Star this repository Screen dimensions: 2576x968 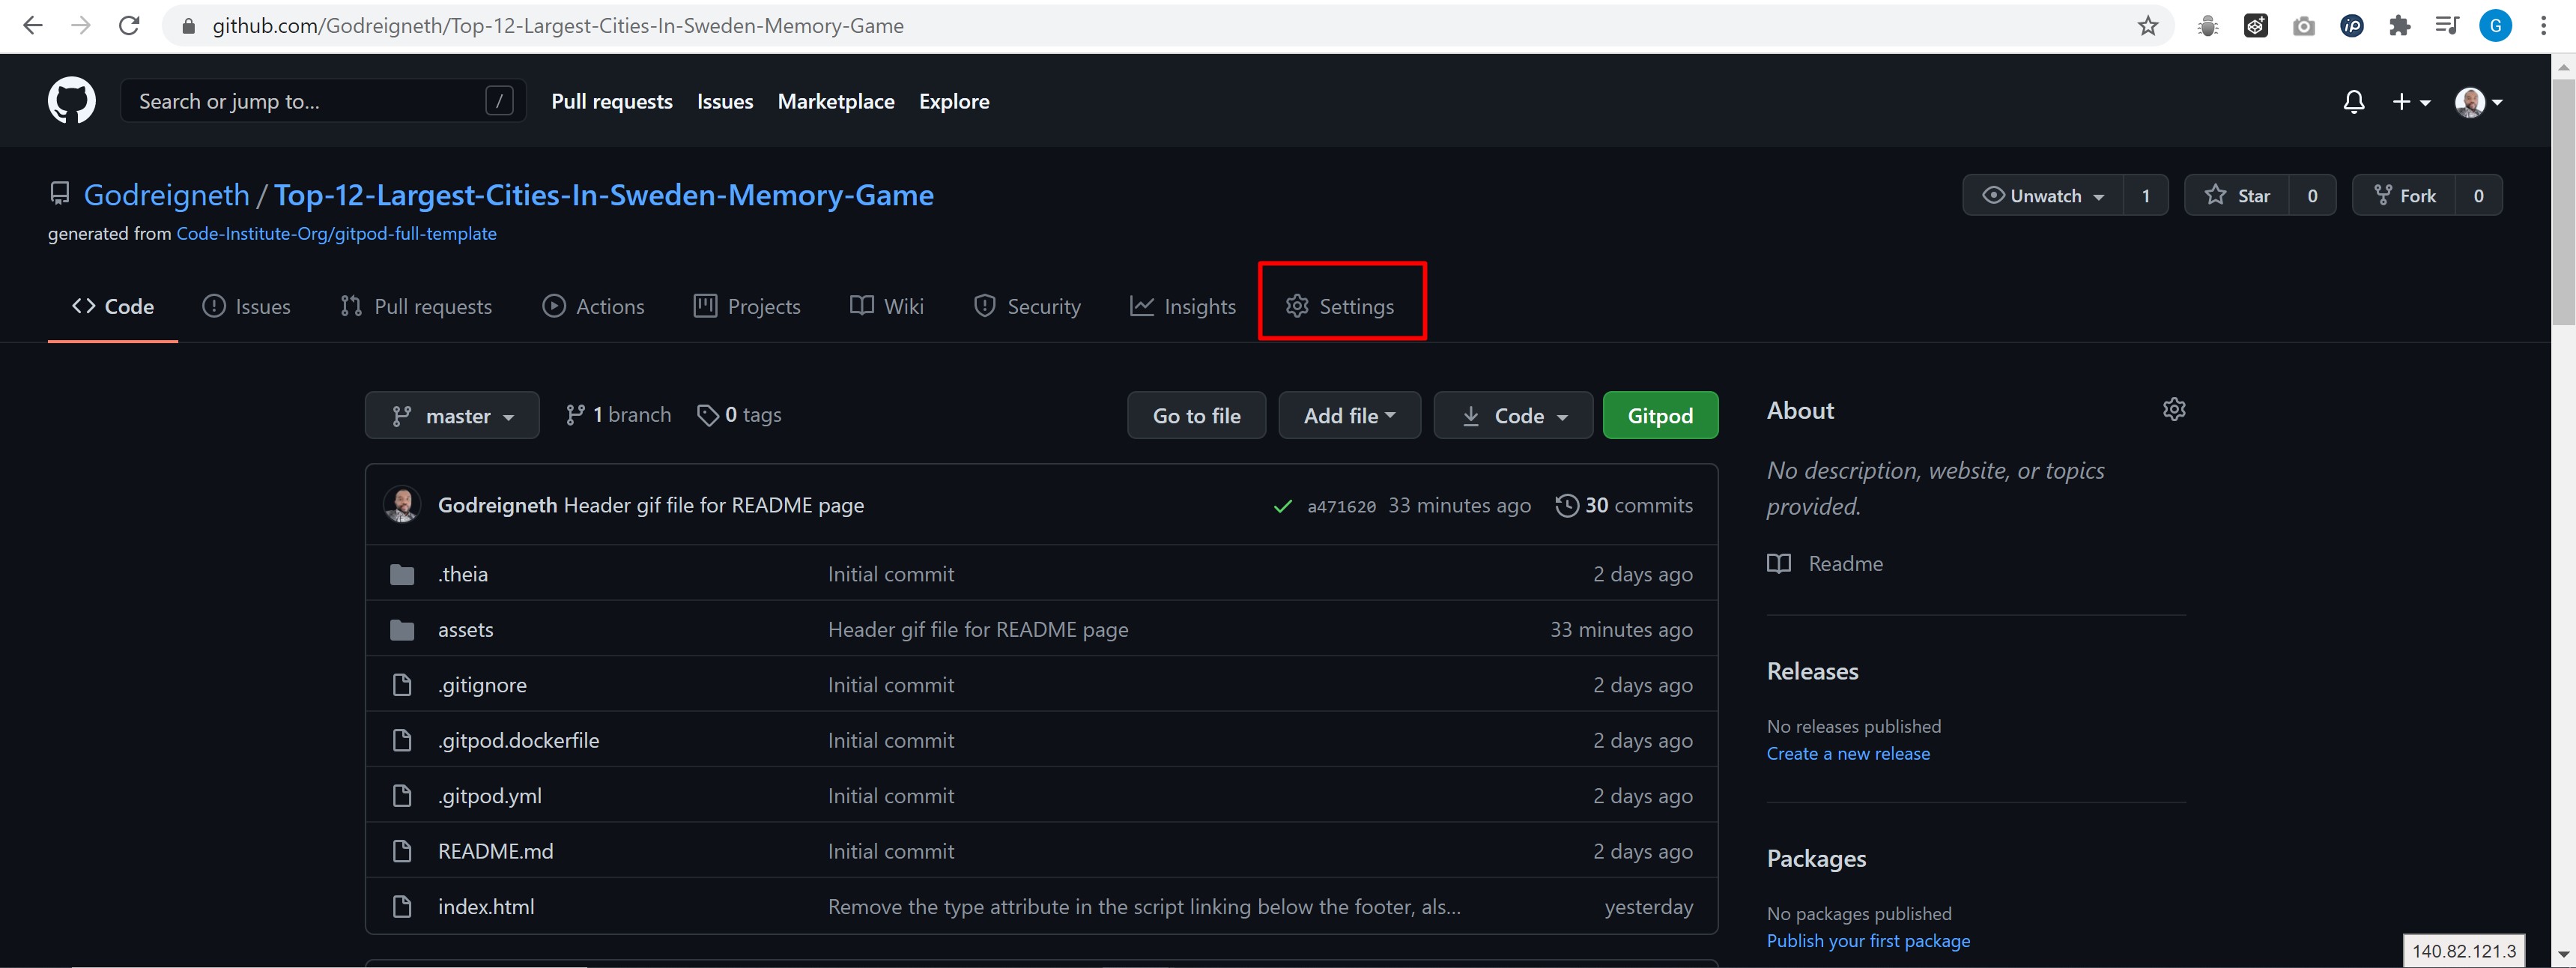(x=2237, y=196)
